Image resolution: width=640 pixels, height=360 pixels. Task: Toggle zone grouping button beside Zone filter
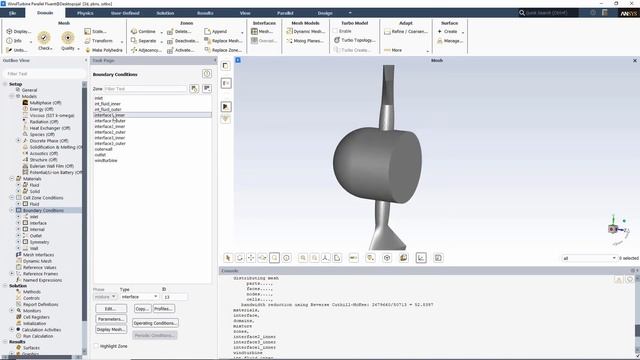tap(207, 89)
